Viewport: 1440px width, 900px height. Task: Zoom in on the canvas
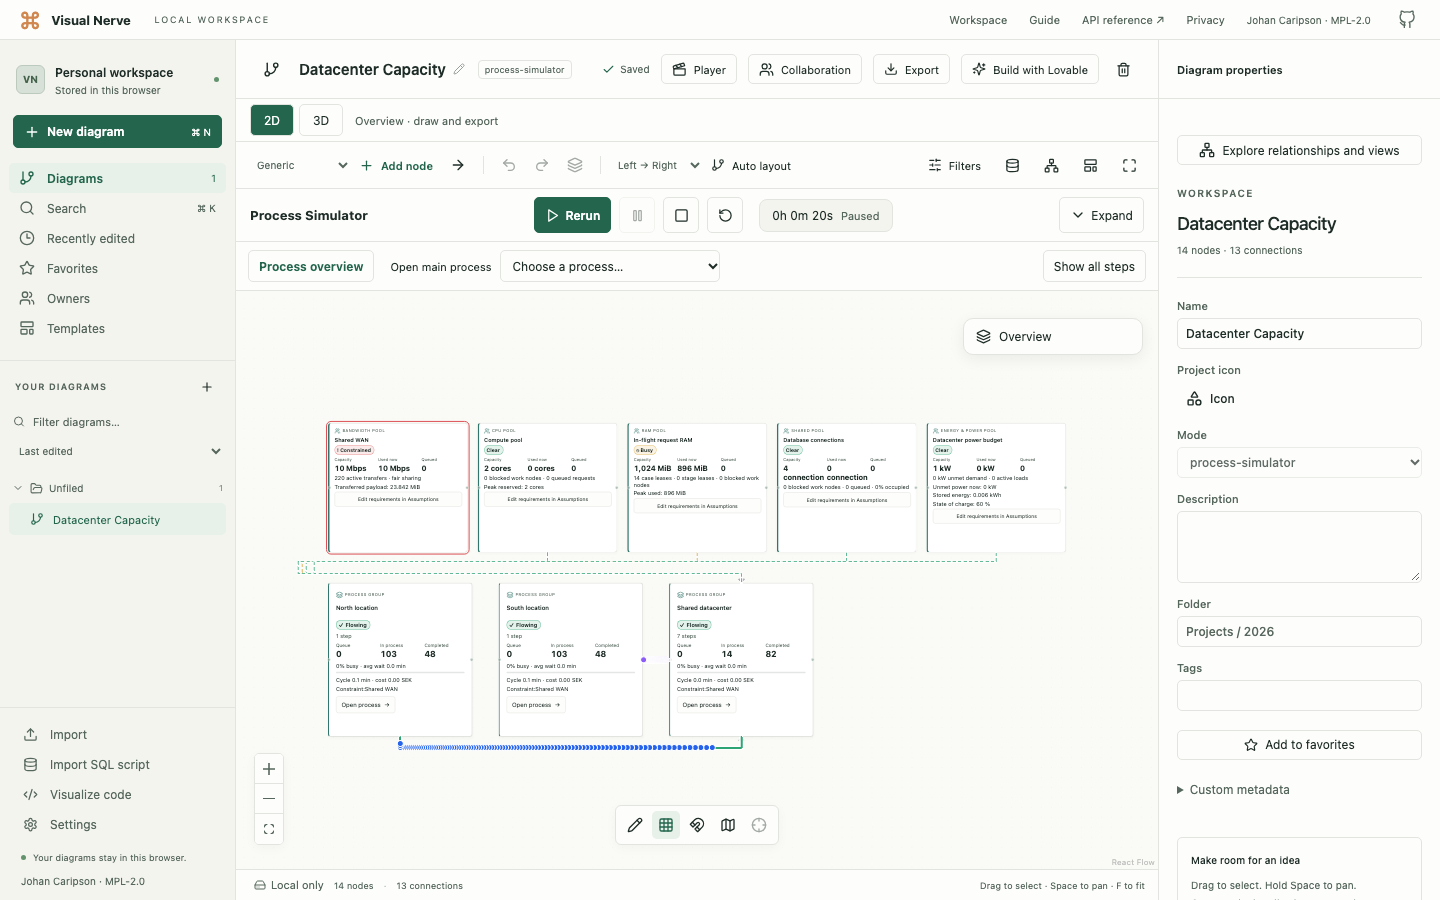(269, 769)
